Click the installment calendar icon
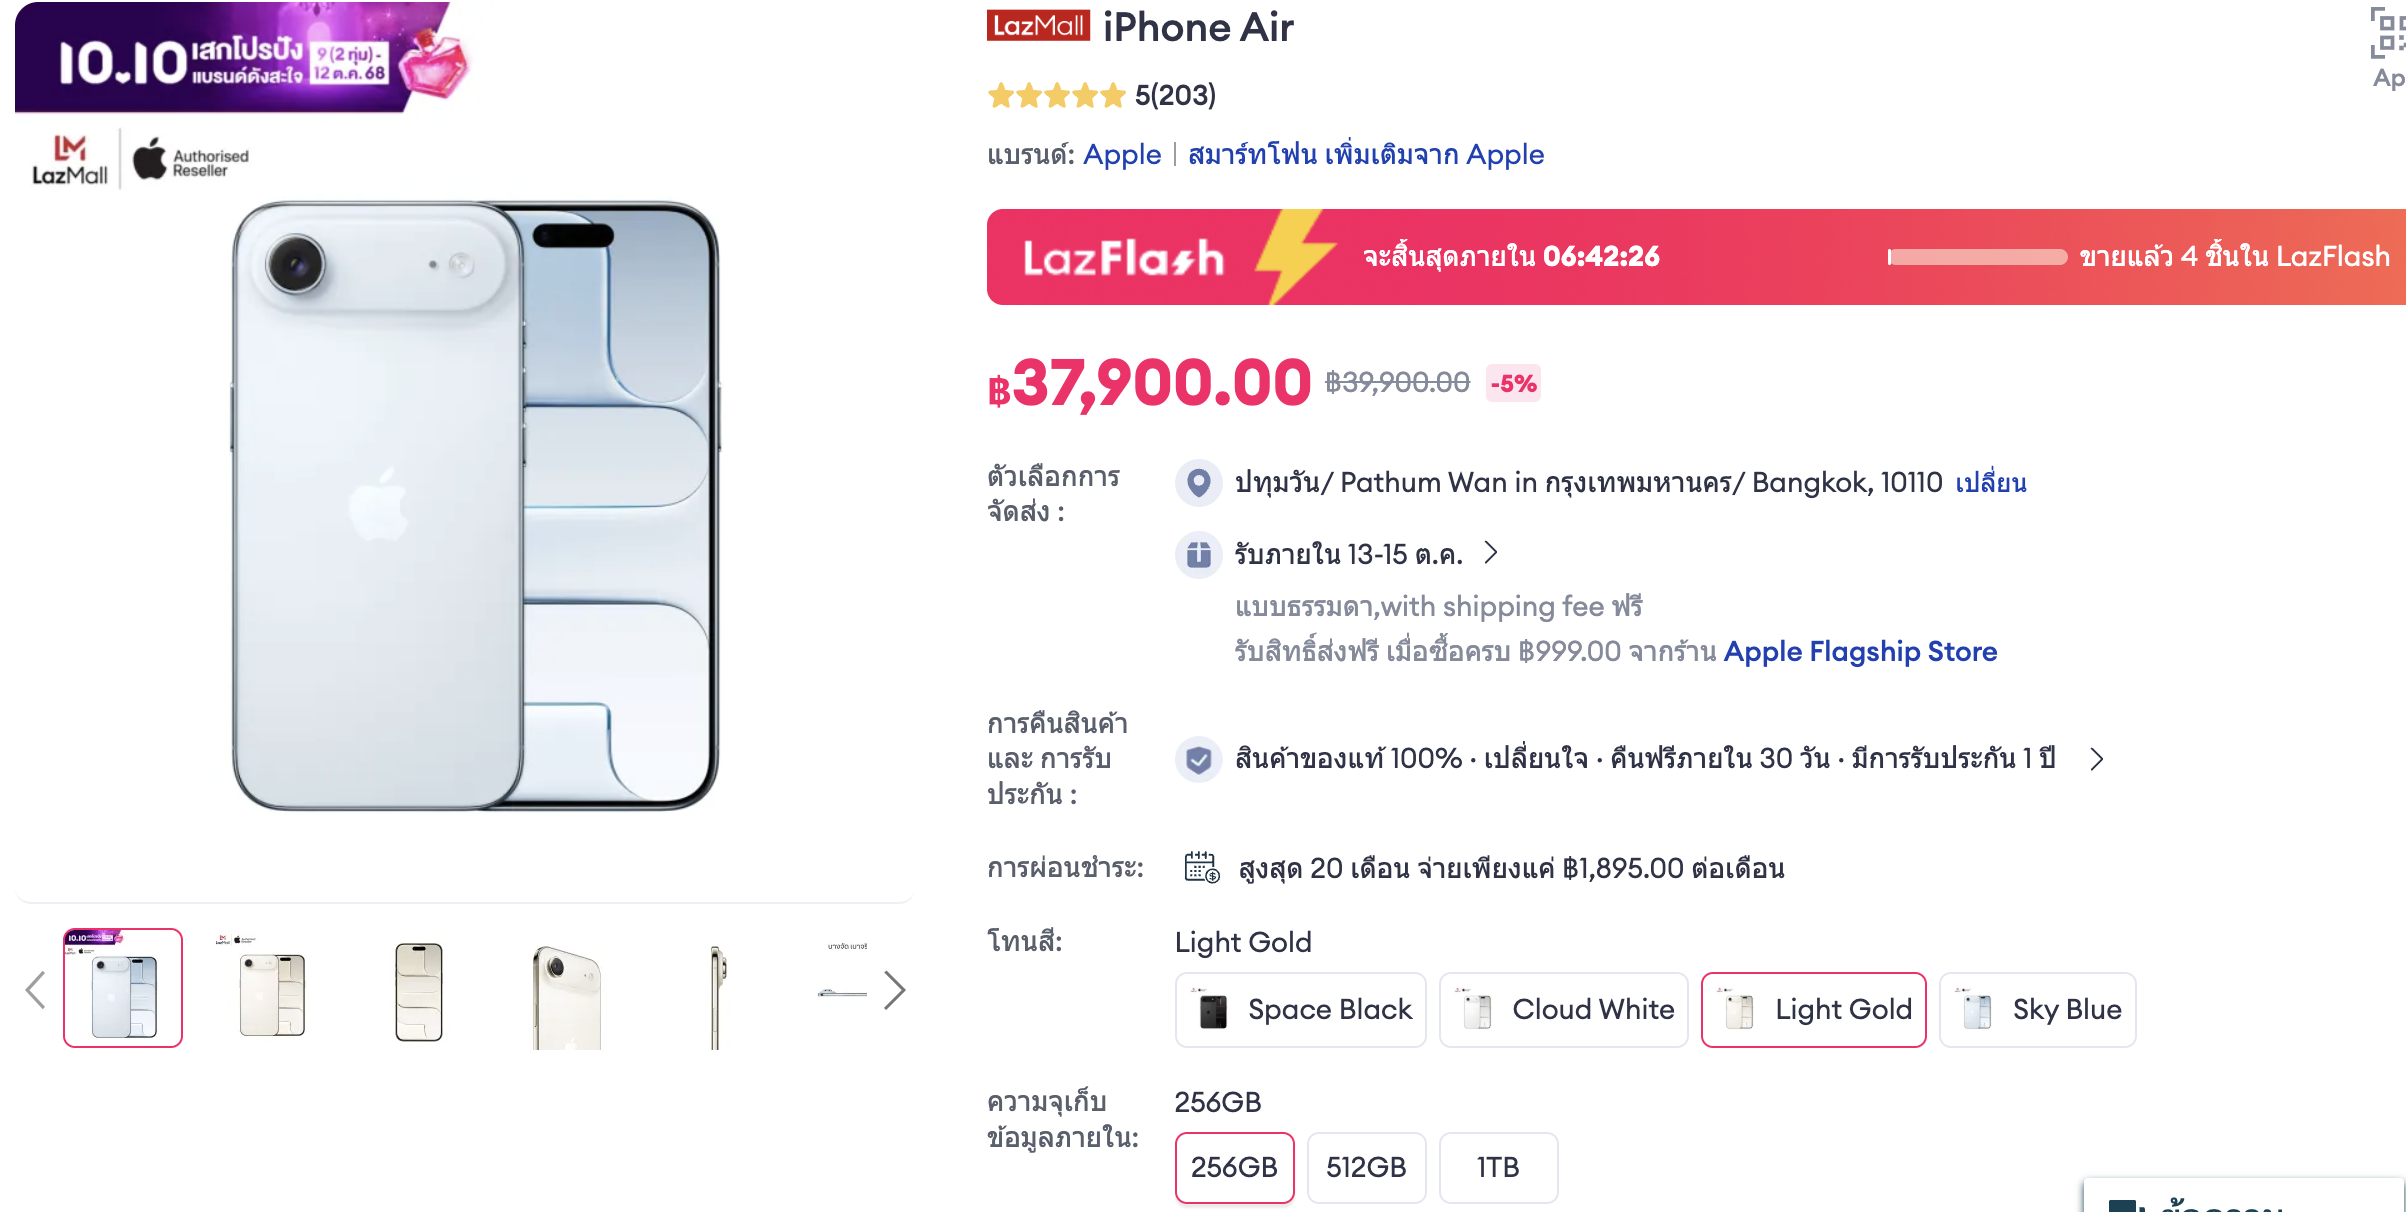Viewport: 2406px width, 1212px height. pyautogui.click(x=1201, y=867)
